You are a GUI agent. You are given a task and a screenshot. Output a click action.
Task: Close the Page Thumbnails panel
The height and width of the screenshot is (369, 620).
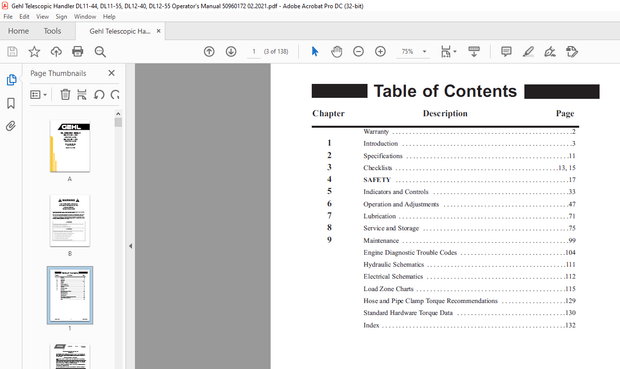coord(112,73)
